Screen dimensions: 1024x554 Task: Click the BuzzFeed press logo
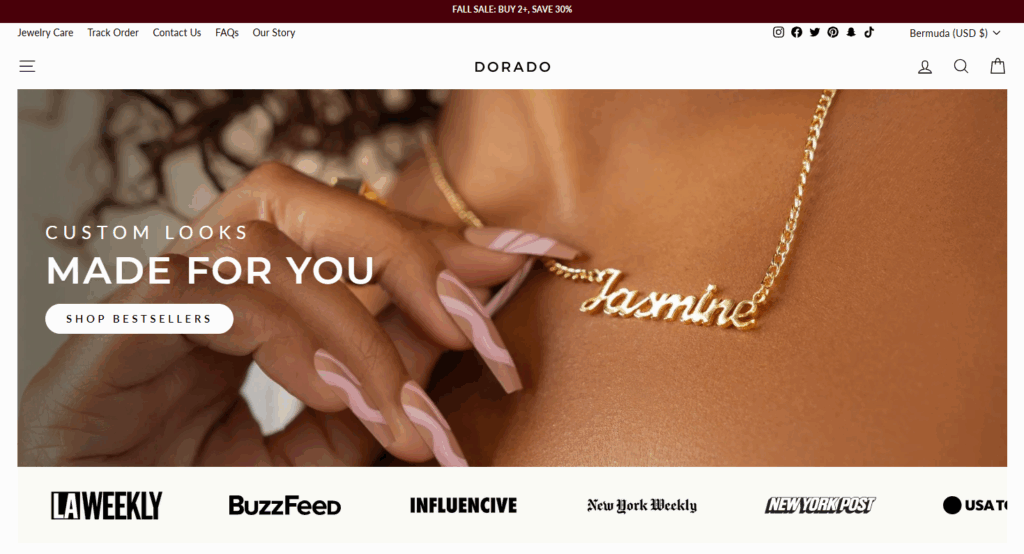click(x=285, y=506)
